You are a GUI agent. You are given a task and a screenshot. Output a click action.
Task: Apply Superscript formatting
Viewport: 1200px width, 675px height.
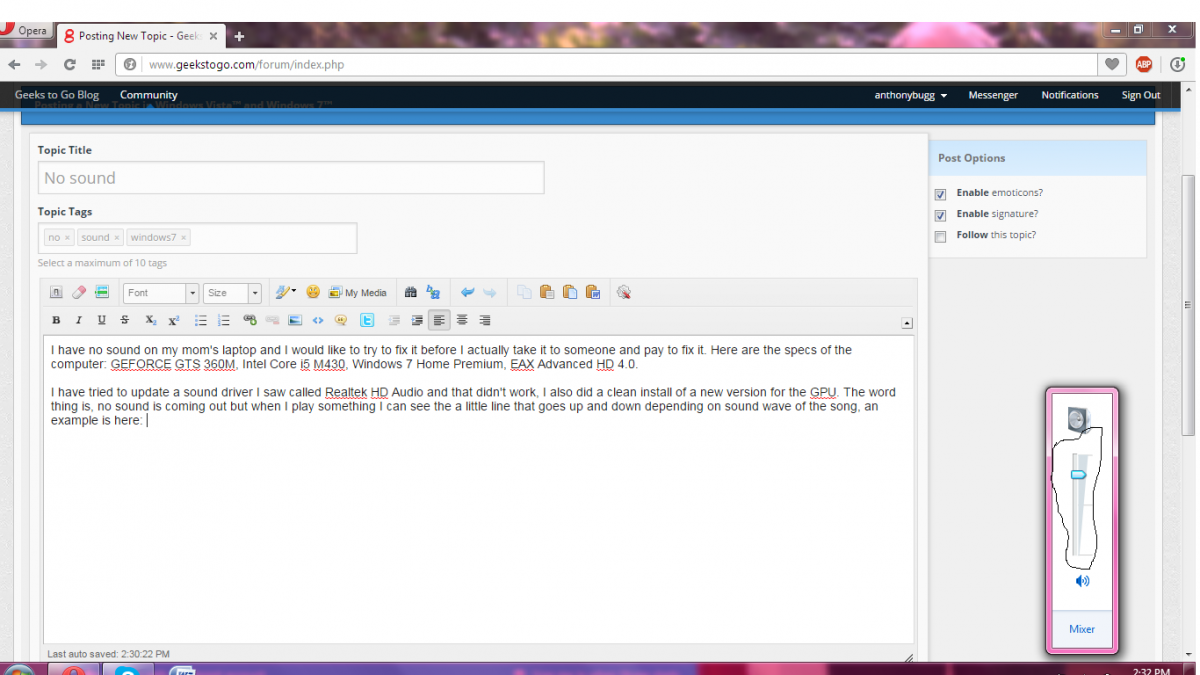pyautogui.click(x=173, y=321)
